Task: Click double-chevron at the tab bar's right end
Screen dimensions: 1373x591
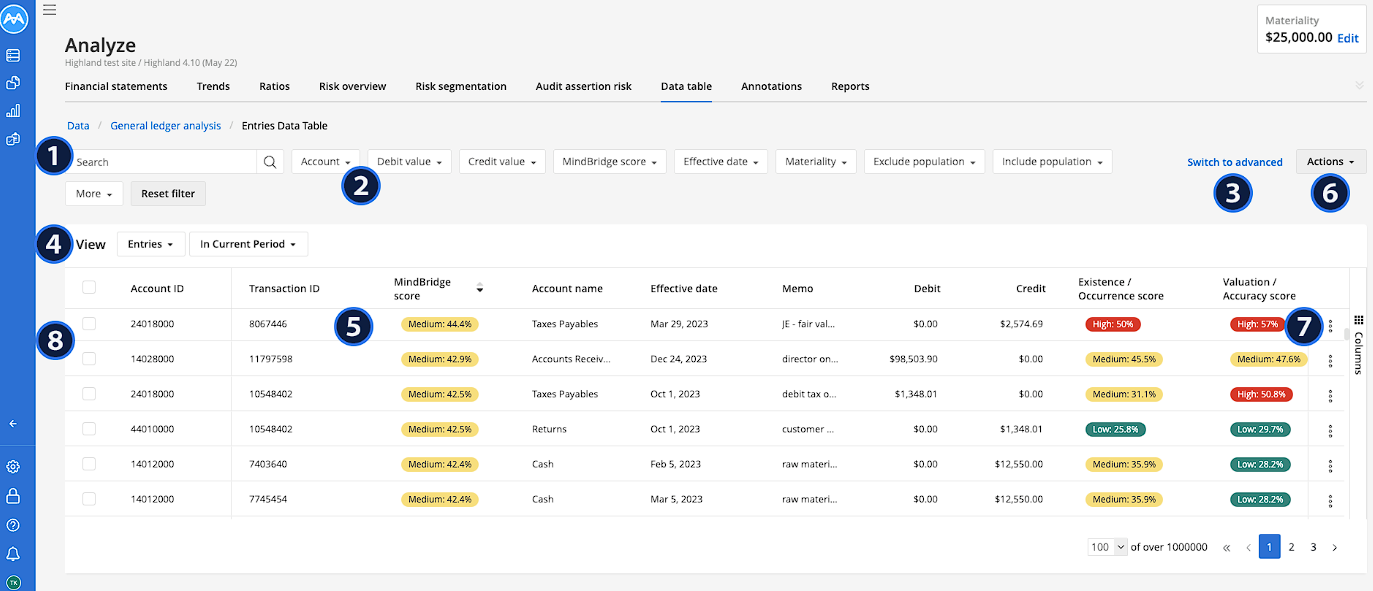Action: click(1359, 86)
